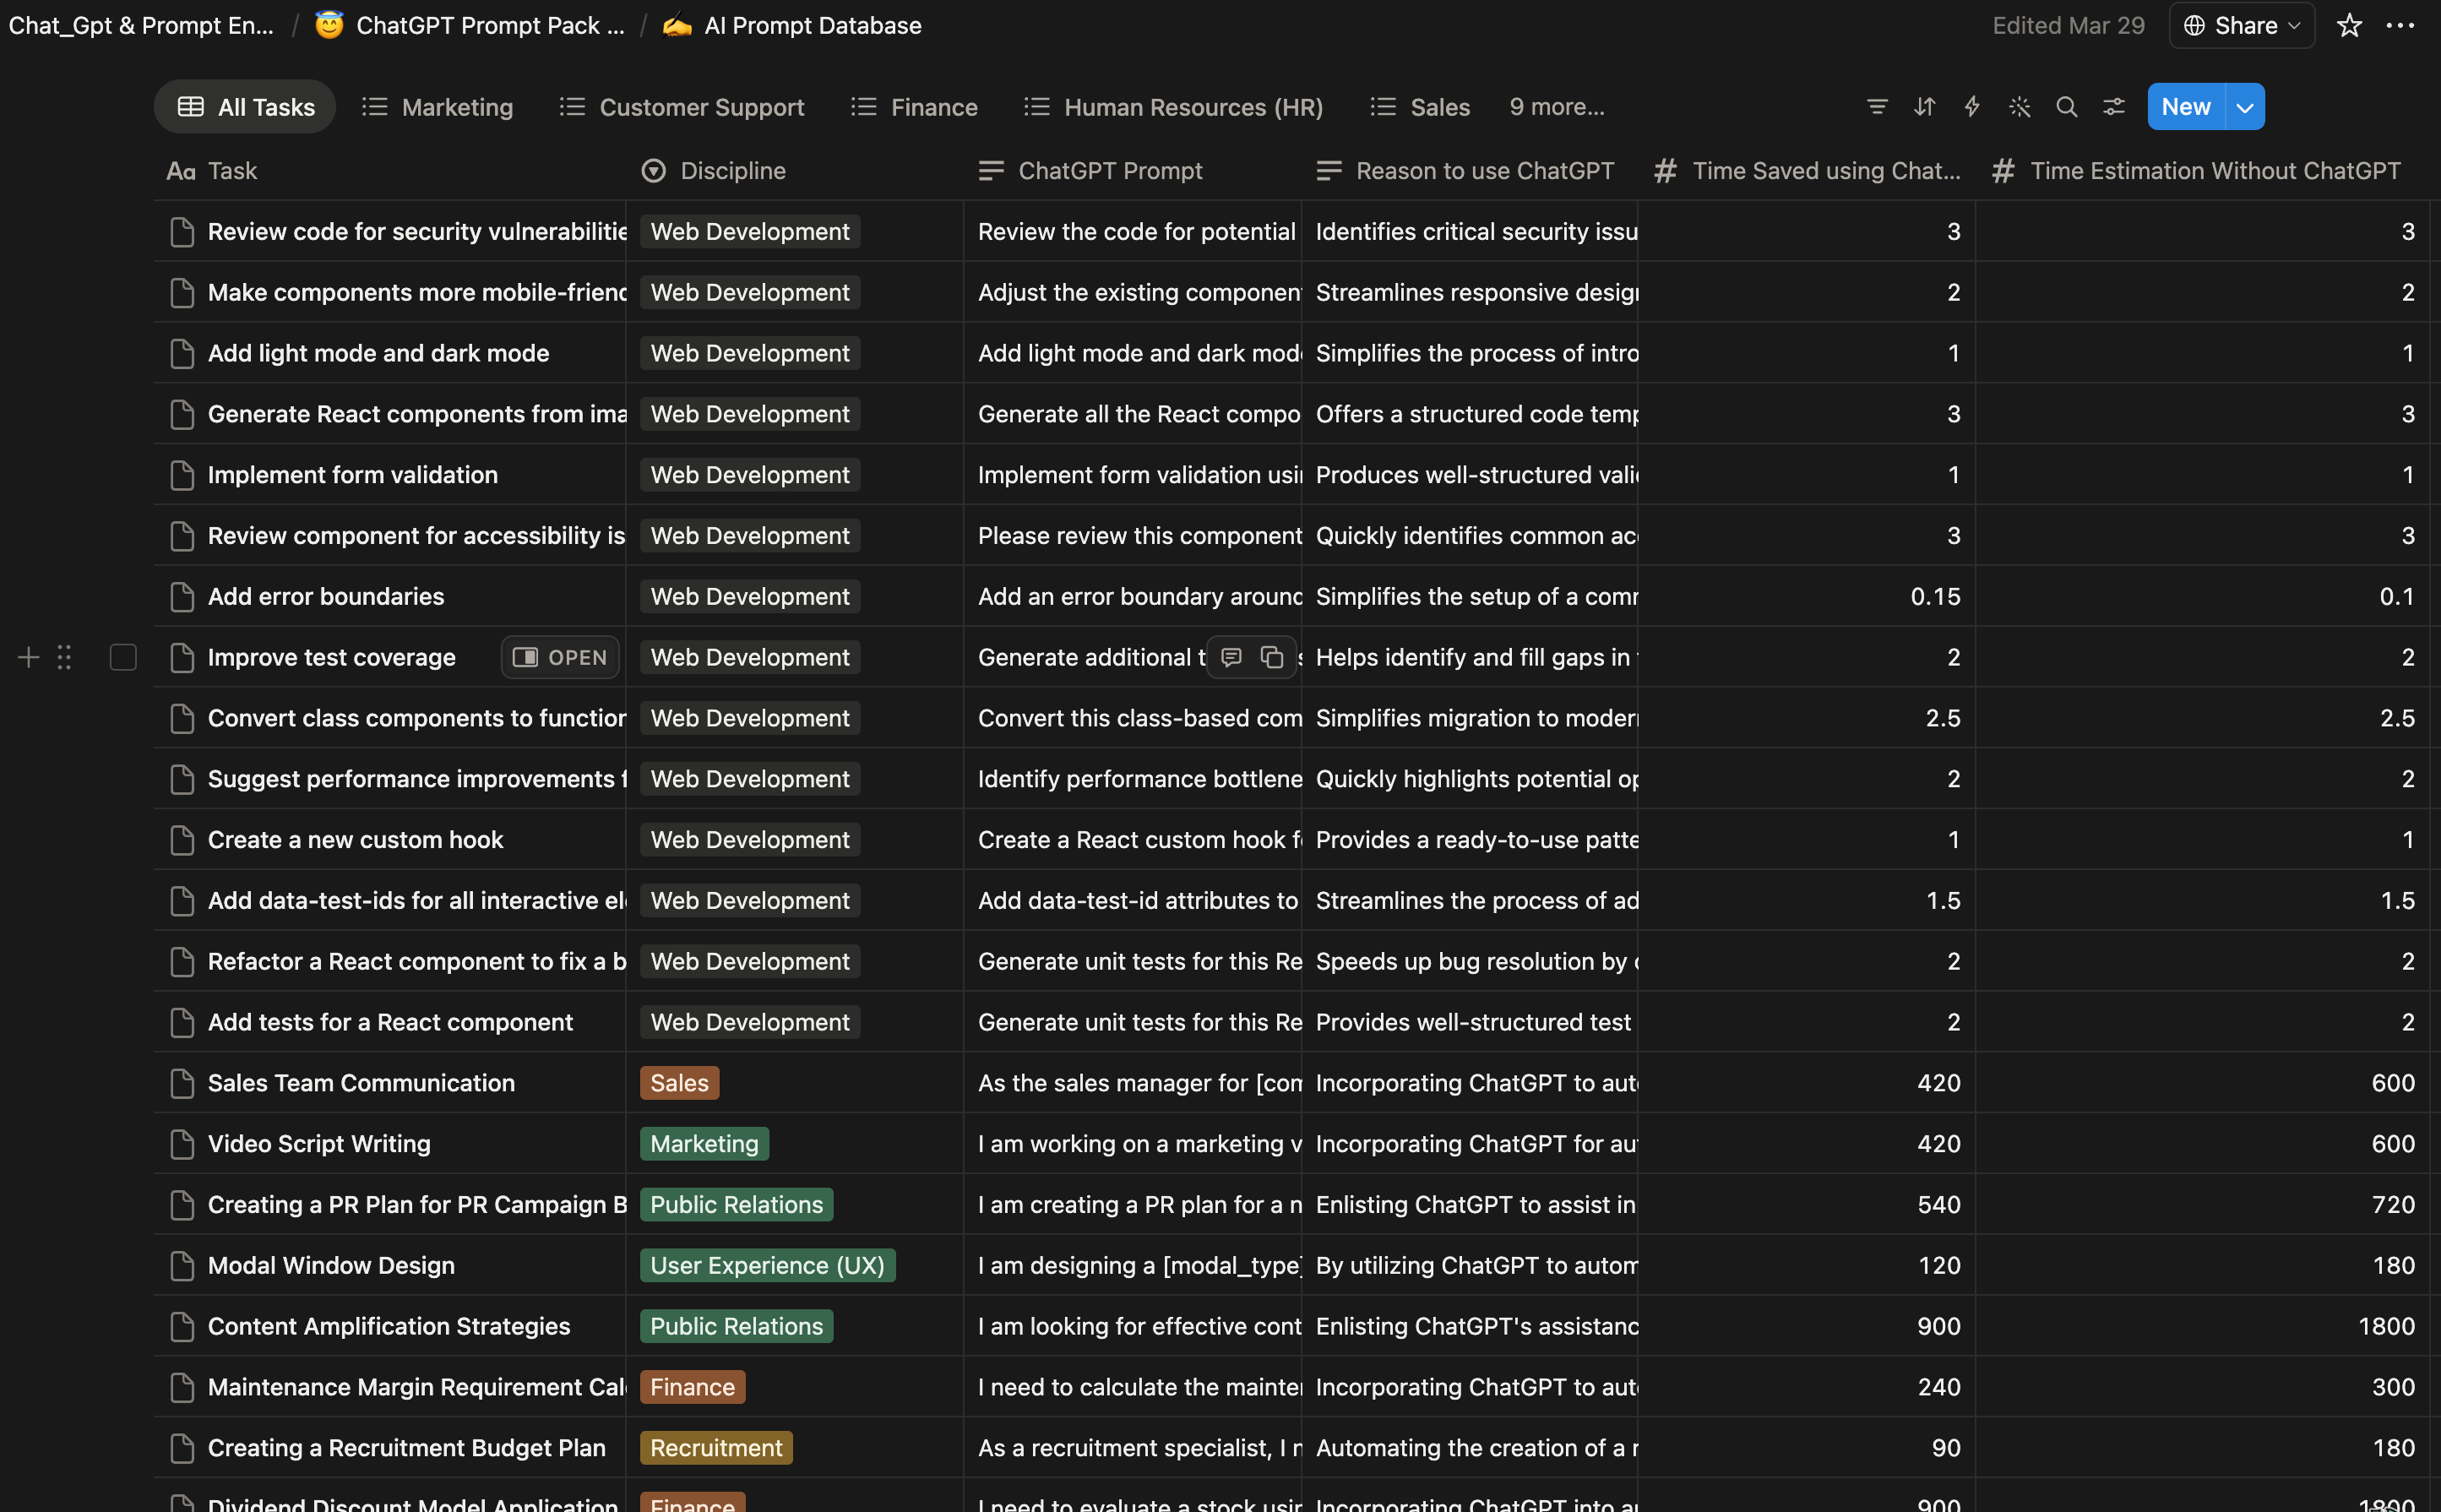Expand the New button dropdown arrow
The image size is (2441, 1512).
coord(2245,107)
